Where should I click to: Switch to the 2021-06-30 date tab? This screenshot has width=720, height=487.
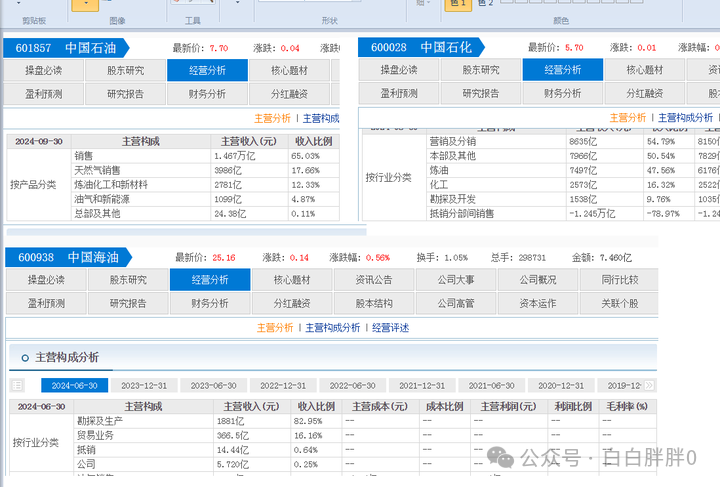[491, 385]
